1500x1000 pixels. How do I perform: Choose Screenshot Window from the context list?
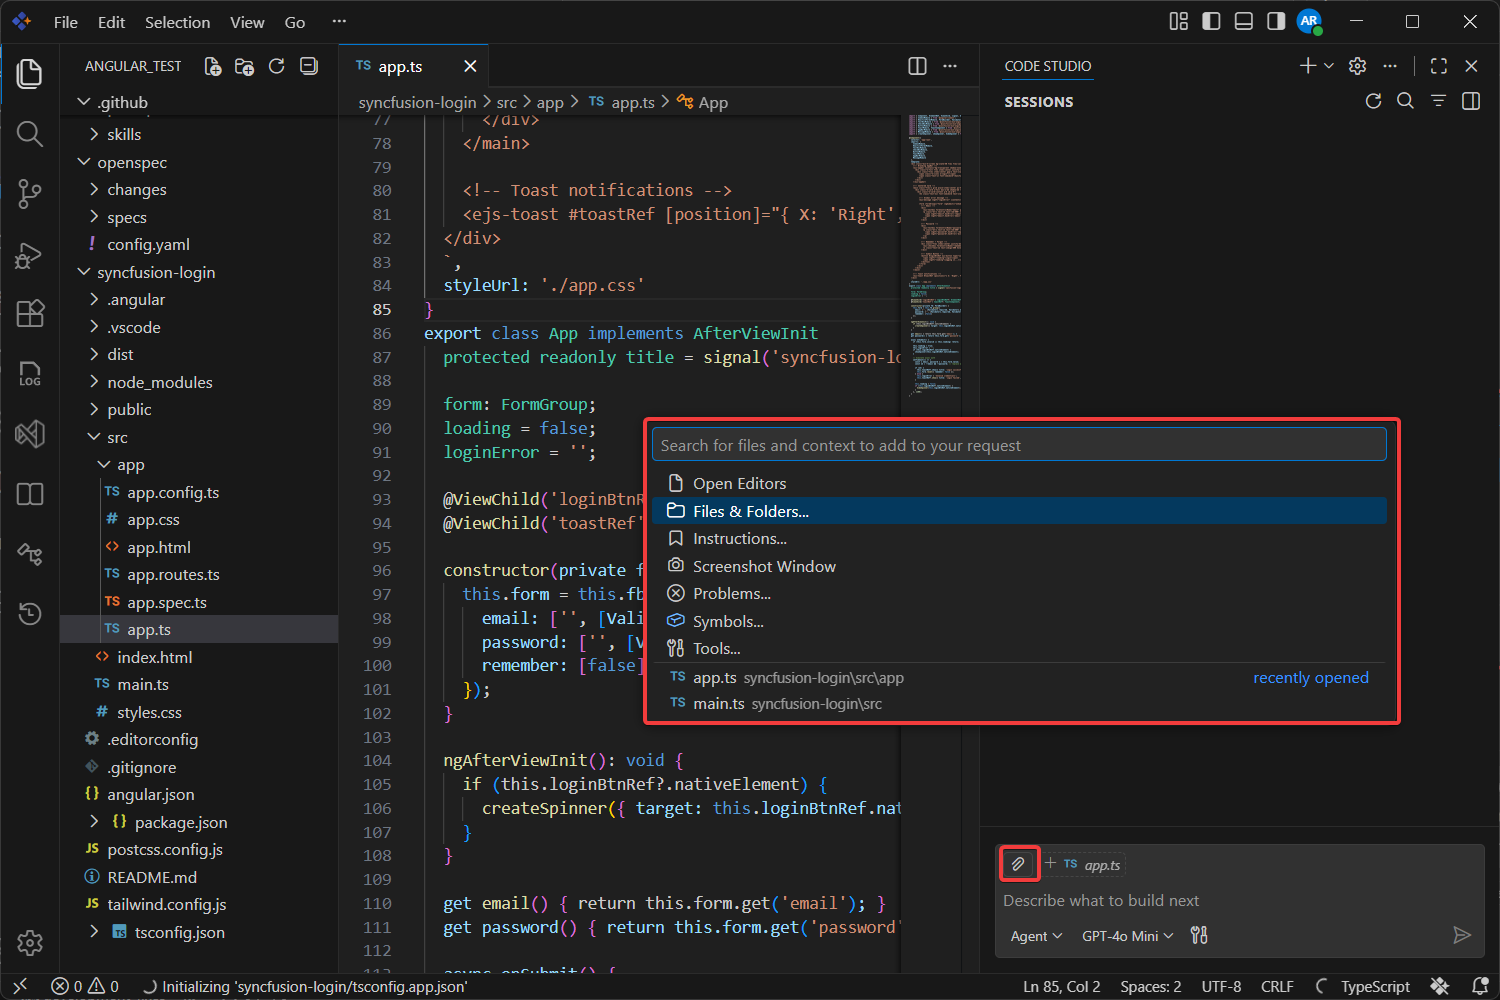[x=763, y=565]
